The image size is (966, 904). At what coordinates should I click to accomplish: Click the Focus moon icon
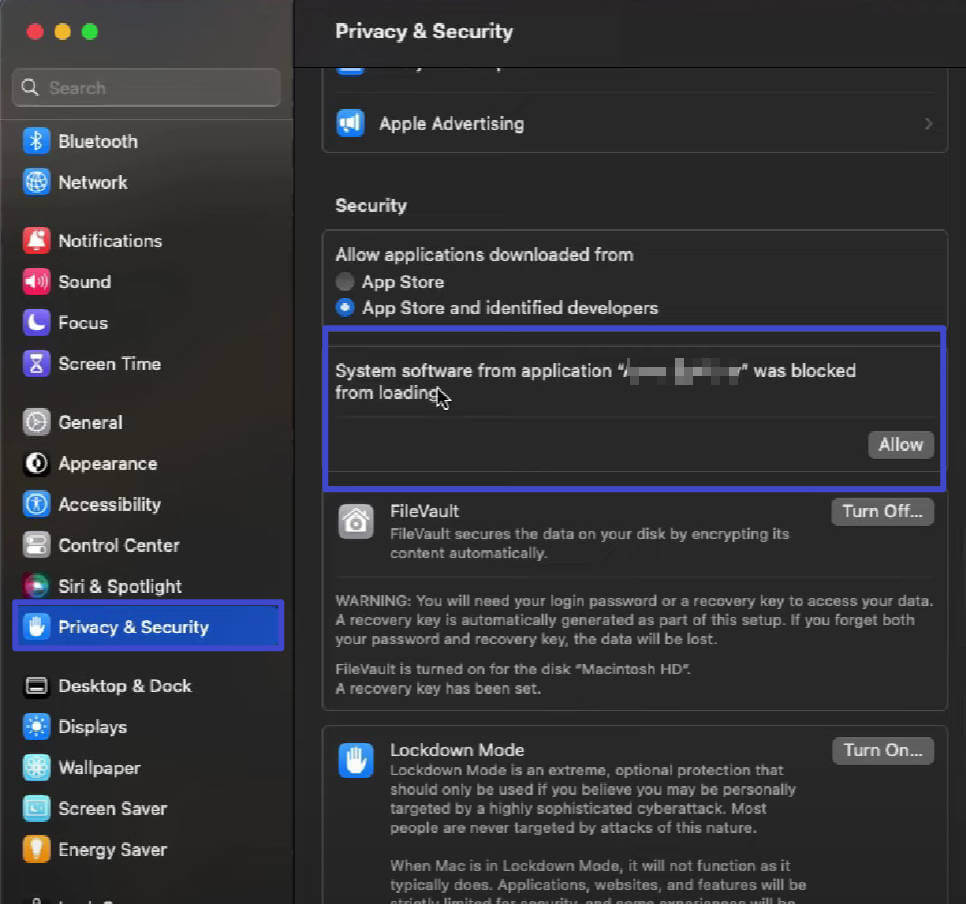36,323
